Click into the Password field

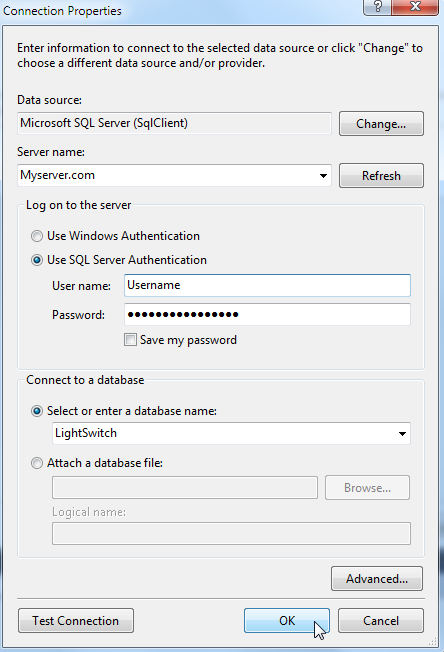[x=267, y=314]
